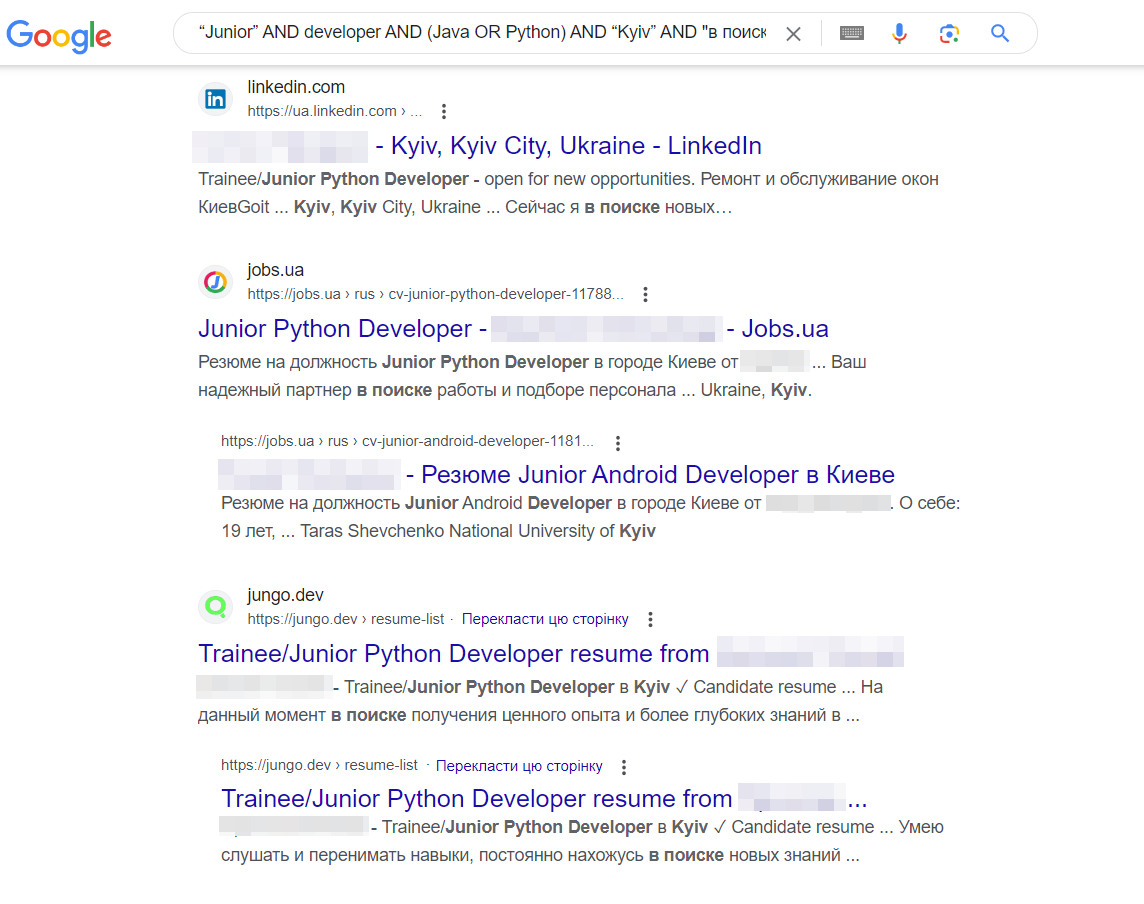Open second Trainee/Junior Python Developer resume title ending with ellipsis

[544, 798]
